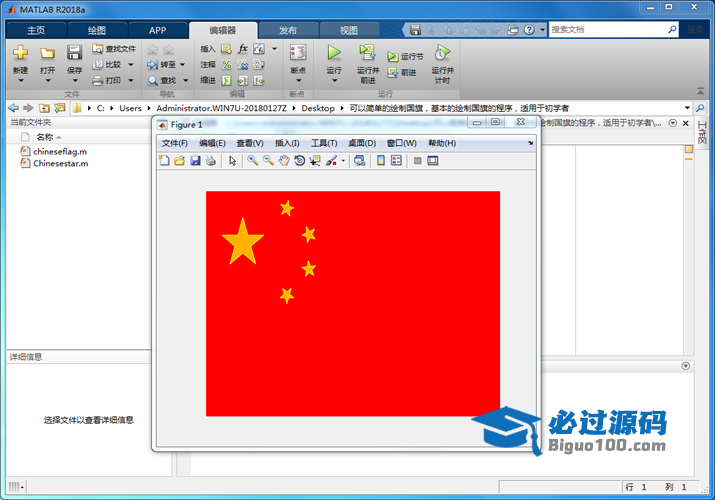Screen dimensions: 715x500
Task: Toggle the data cursor tool
Action: point(315,160)
